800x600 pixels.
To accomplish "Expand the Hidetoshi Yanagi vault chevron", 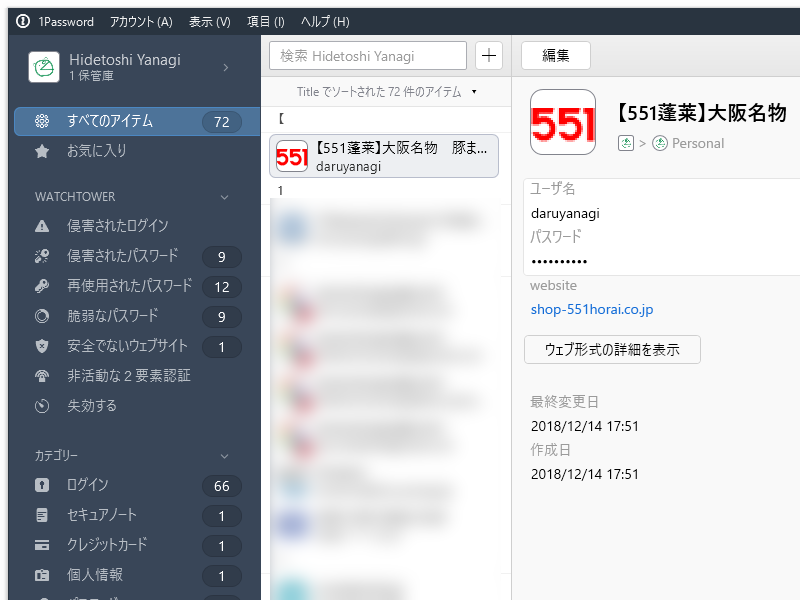I will point(226,67).
